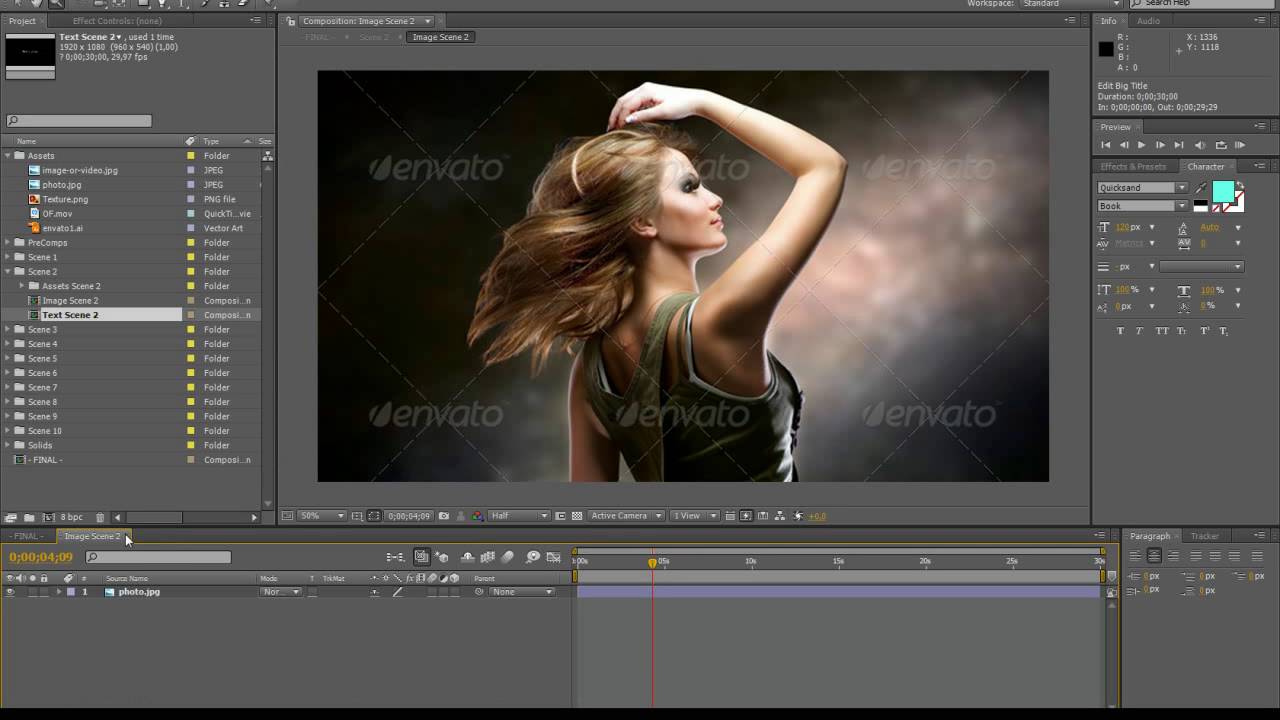Open the cyan fill color swatch
Viewport: 1280px width, 720px height.
coord(1223,191)
